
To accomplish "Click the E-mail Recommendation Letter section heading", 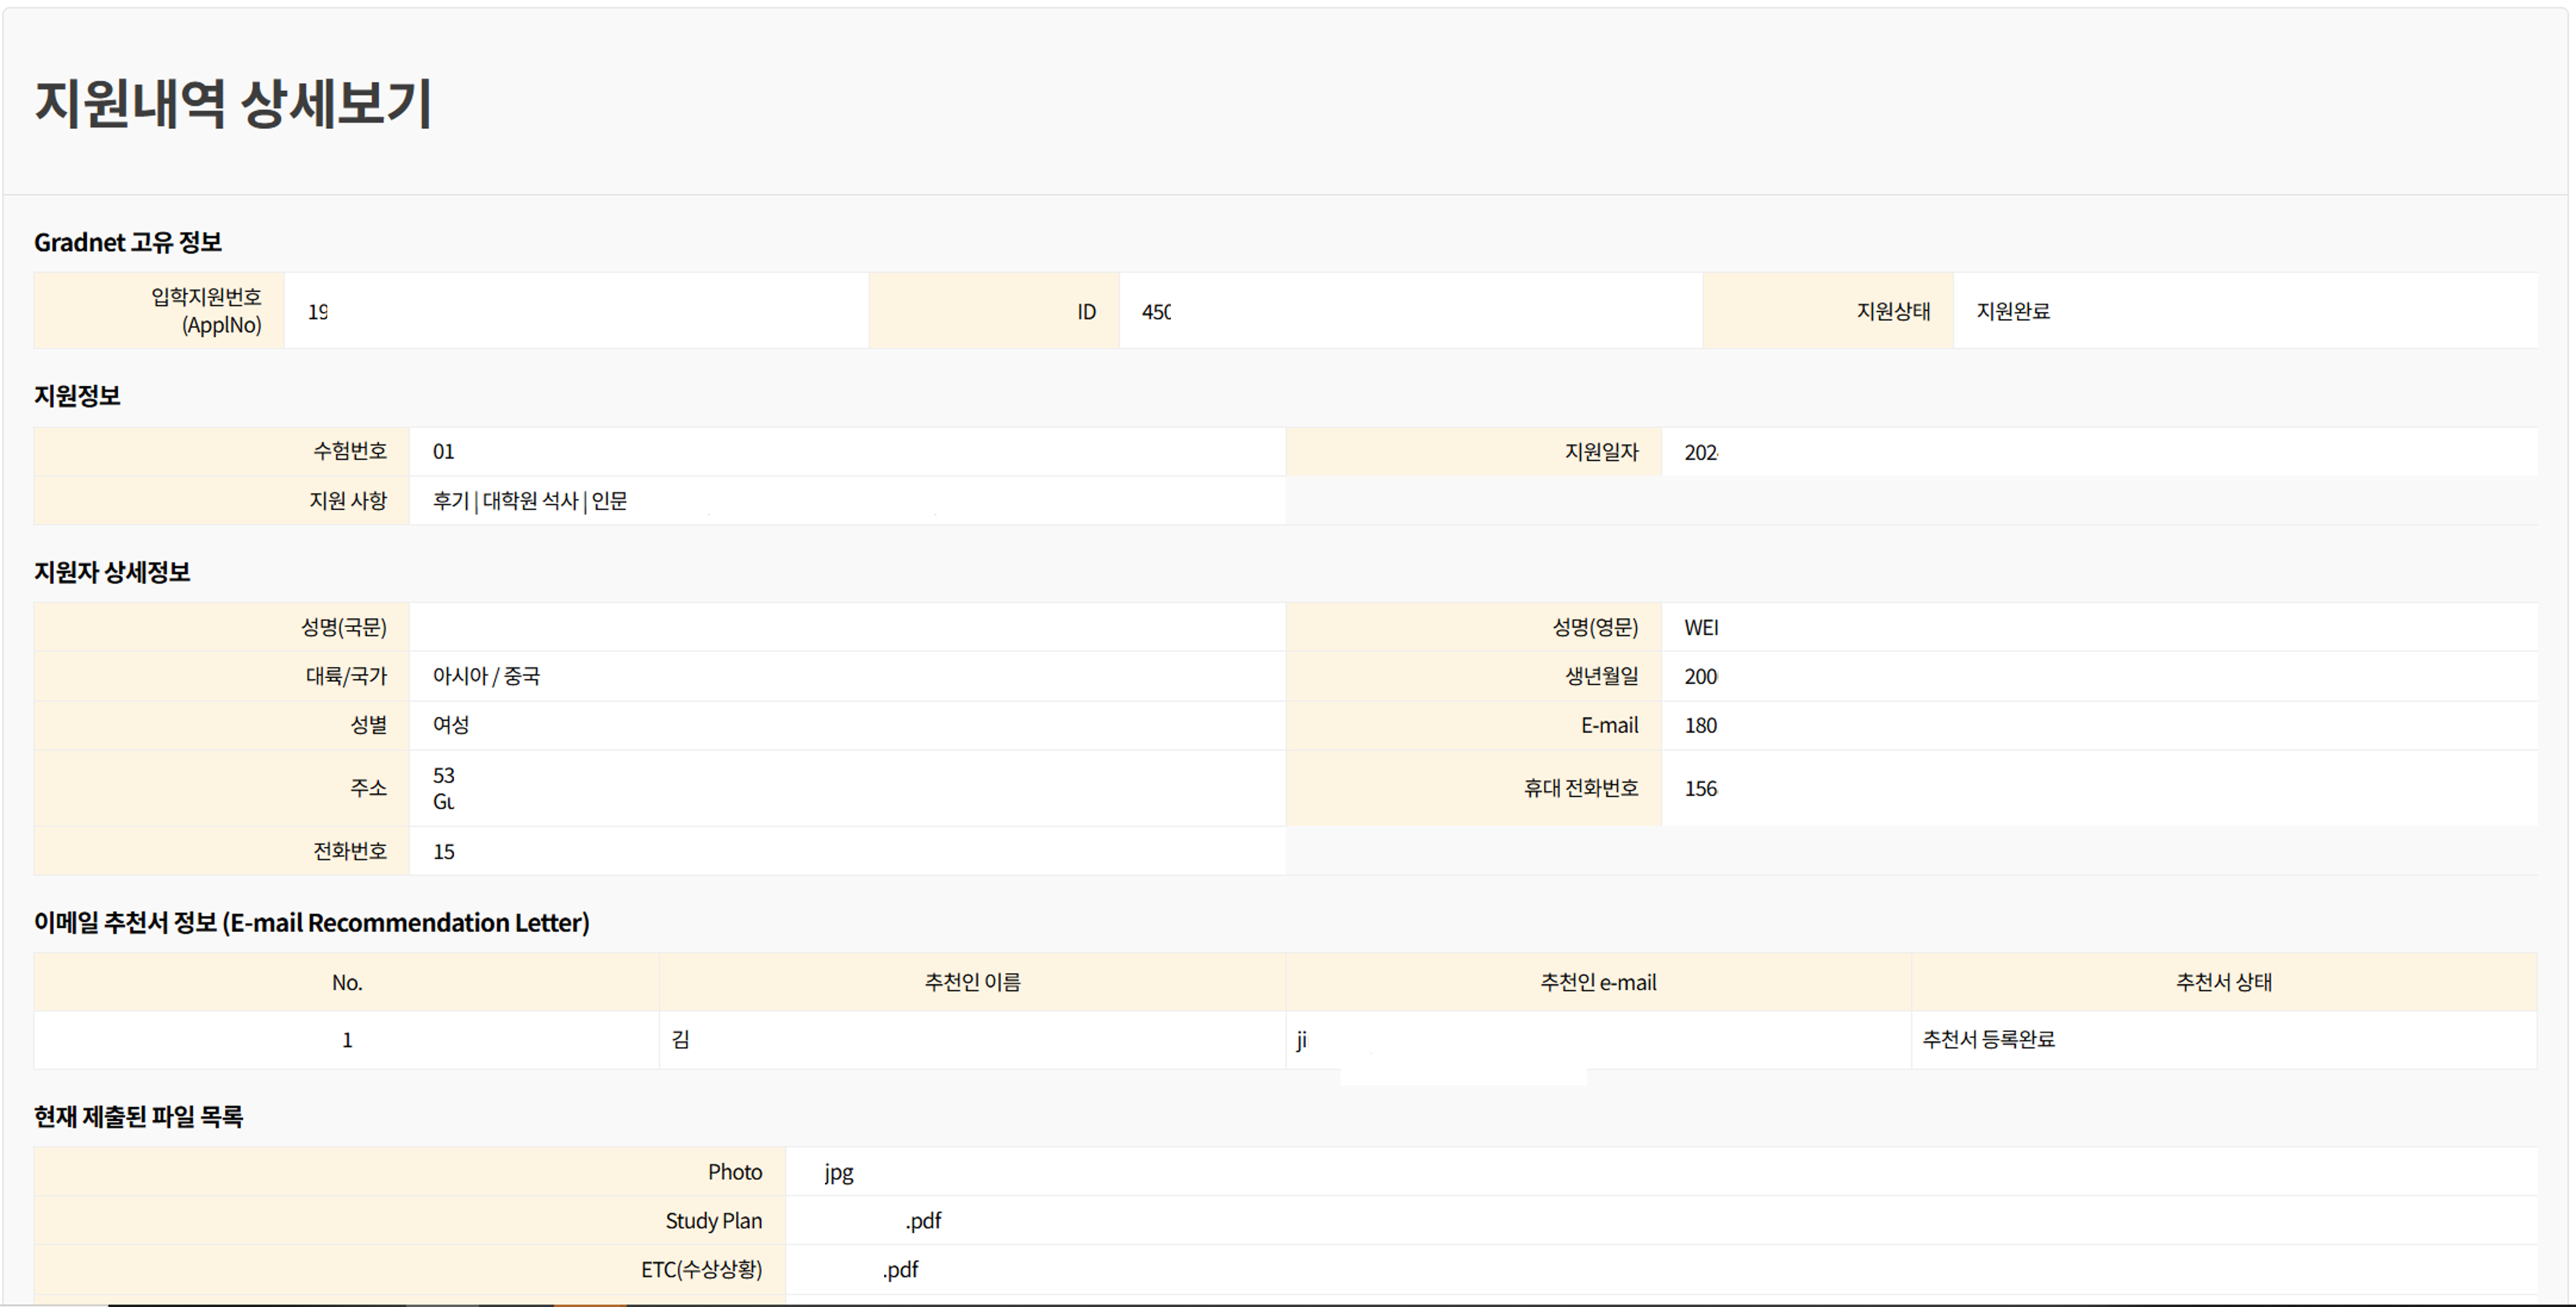I will tap(312, 923).
